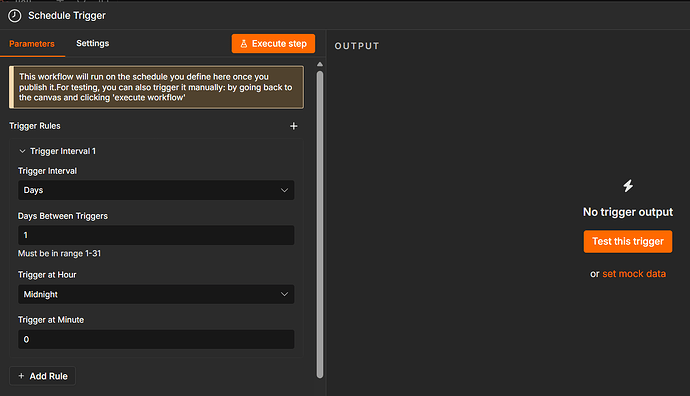The image size is (690, 396).
Task: Switch to the Settings tab
Action: pos(92,43)
